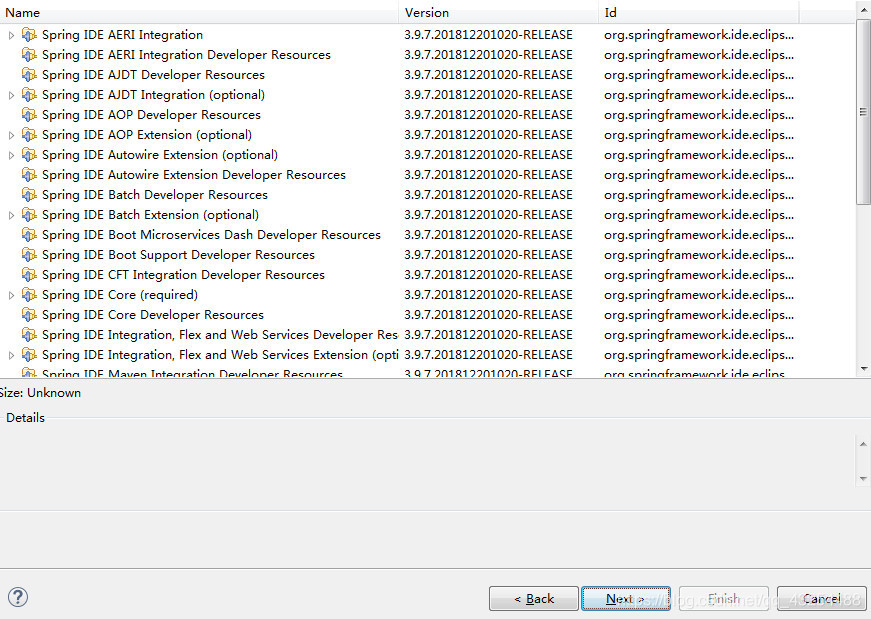
Task: Select Spring IDE AERI Integration Developer Resources text
Action: click(x=186, y=55)
